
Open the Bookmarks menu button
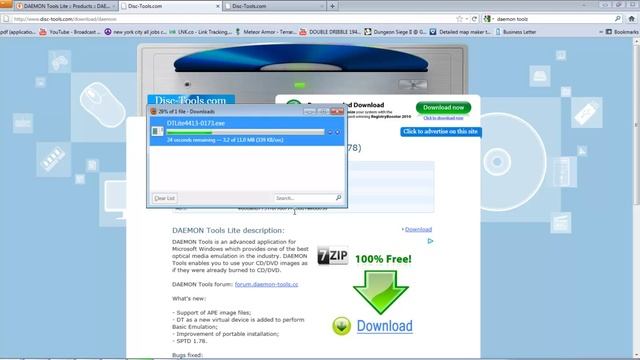(x=622, y=31)
